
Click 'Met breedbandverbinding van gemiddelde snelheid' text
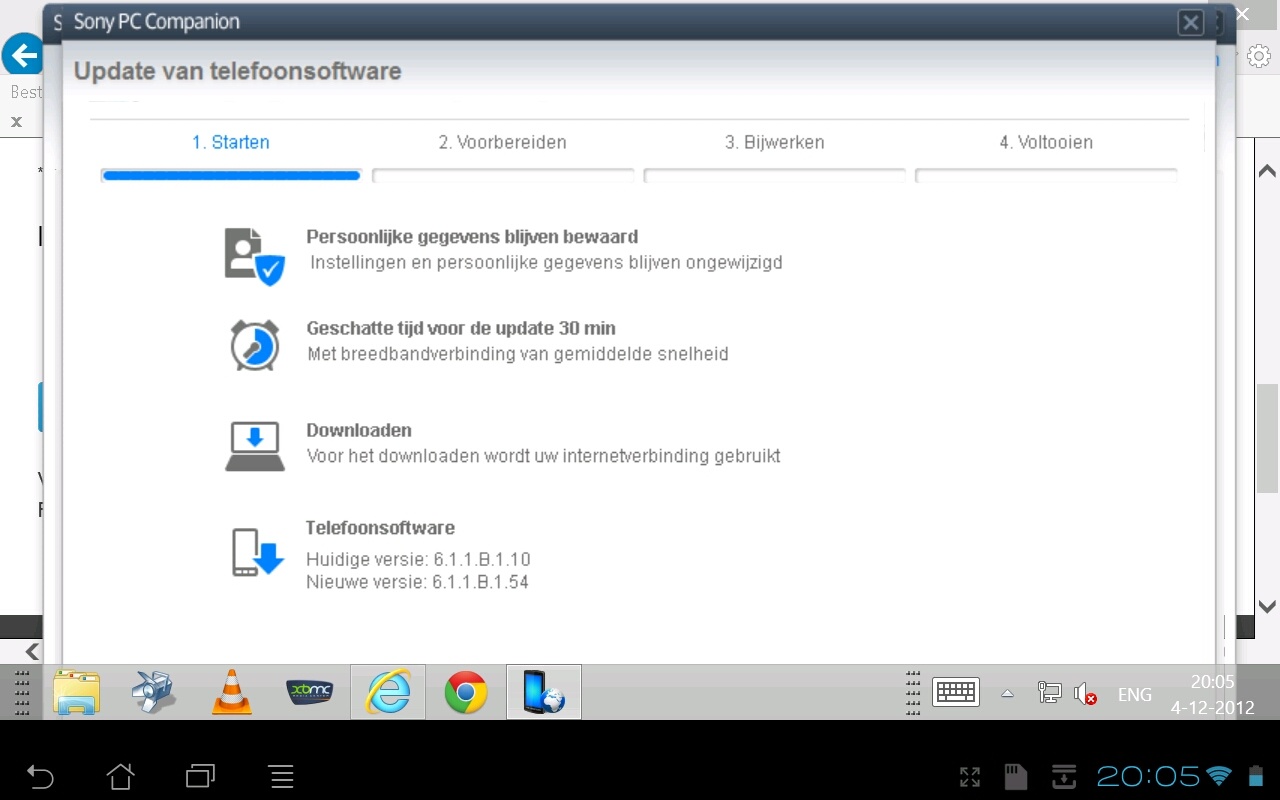518,354
